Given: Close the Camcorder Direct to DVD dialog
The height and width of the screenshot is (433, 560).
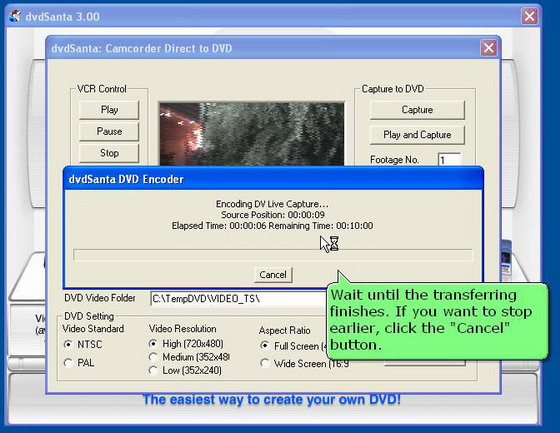Looking at the screenshot, I should click(489, 48).
